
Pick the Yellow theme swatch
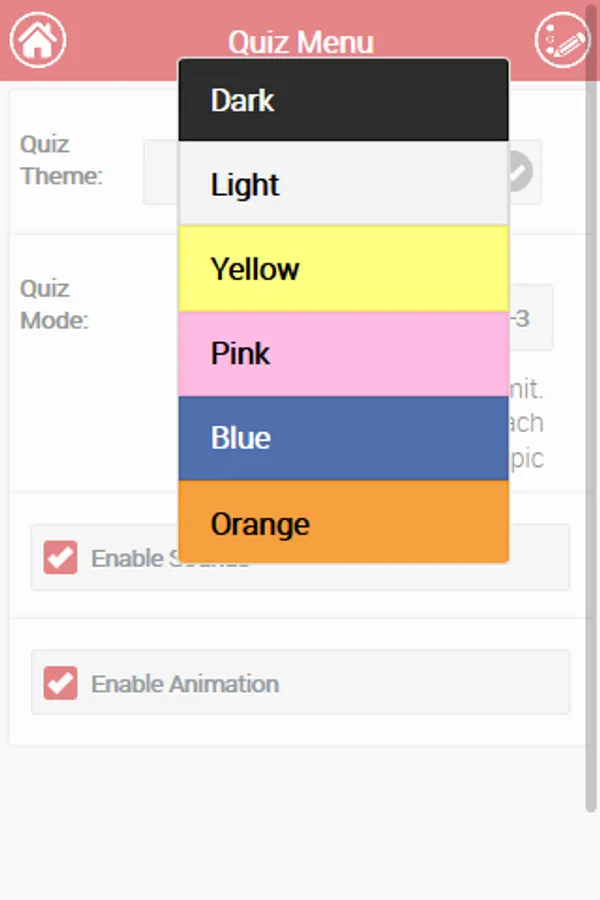pos(343,269)
